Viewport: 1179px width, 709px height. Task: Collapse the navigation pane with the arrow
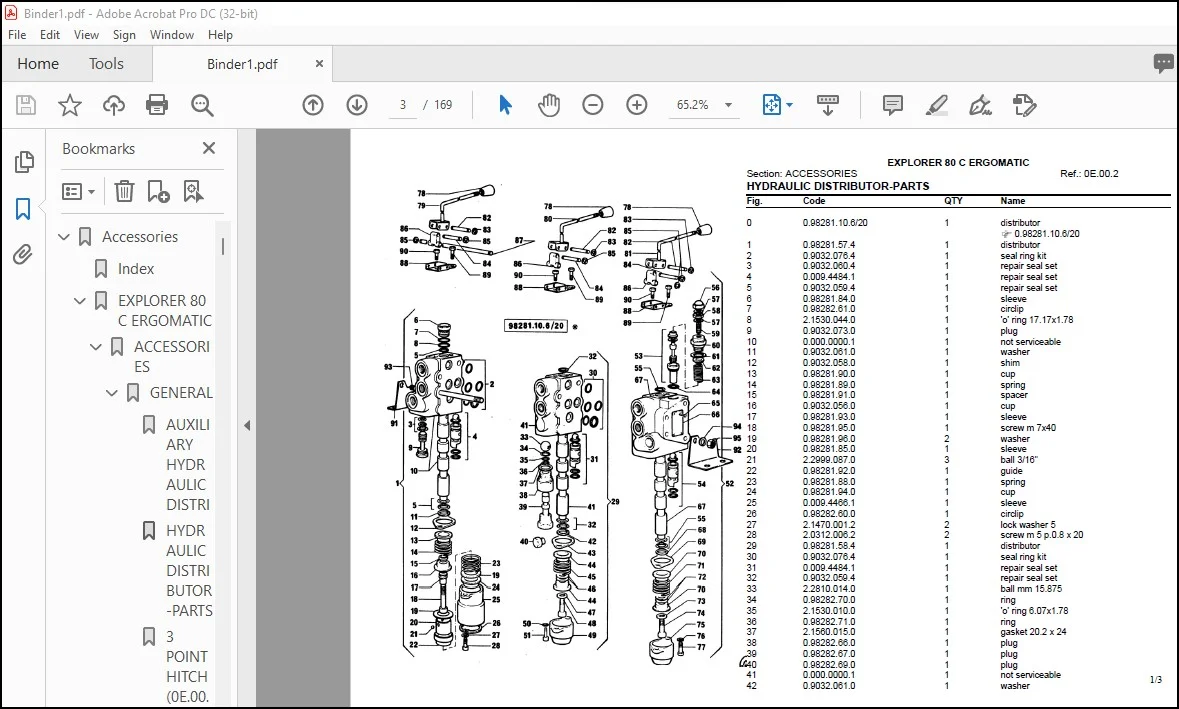point(247,426)
